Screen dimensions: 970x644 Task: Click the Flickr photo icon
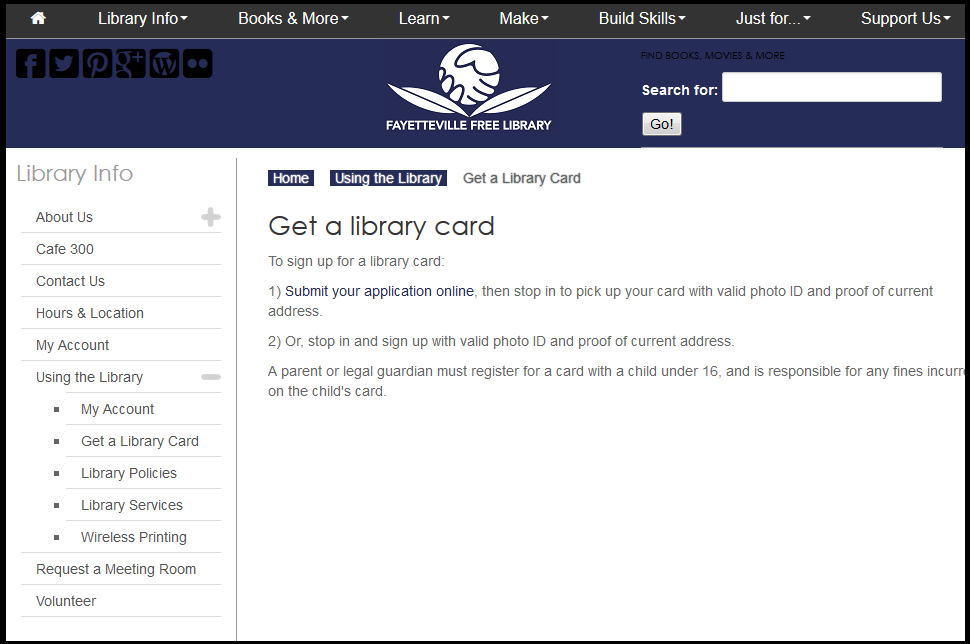point(197,64)
